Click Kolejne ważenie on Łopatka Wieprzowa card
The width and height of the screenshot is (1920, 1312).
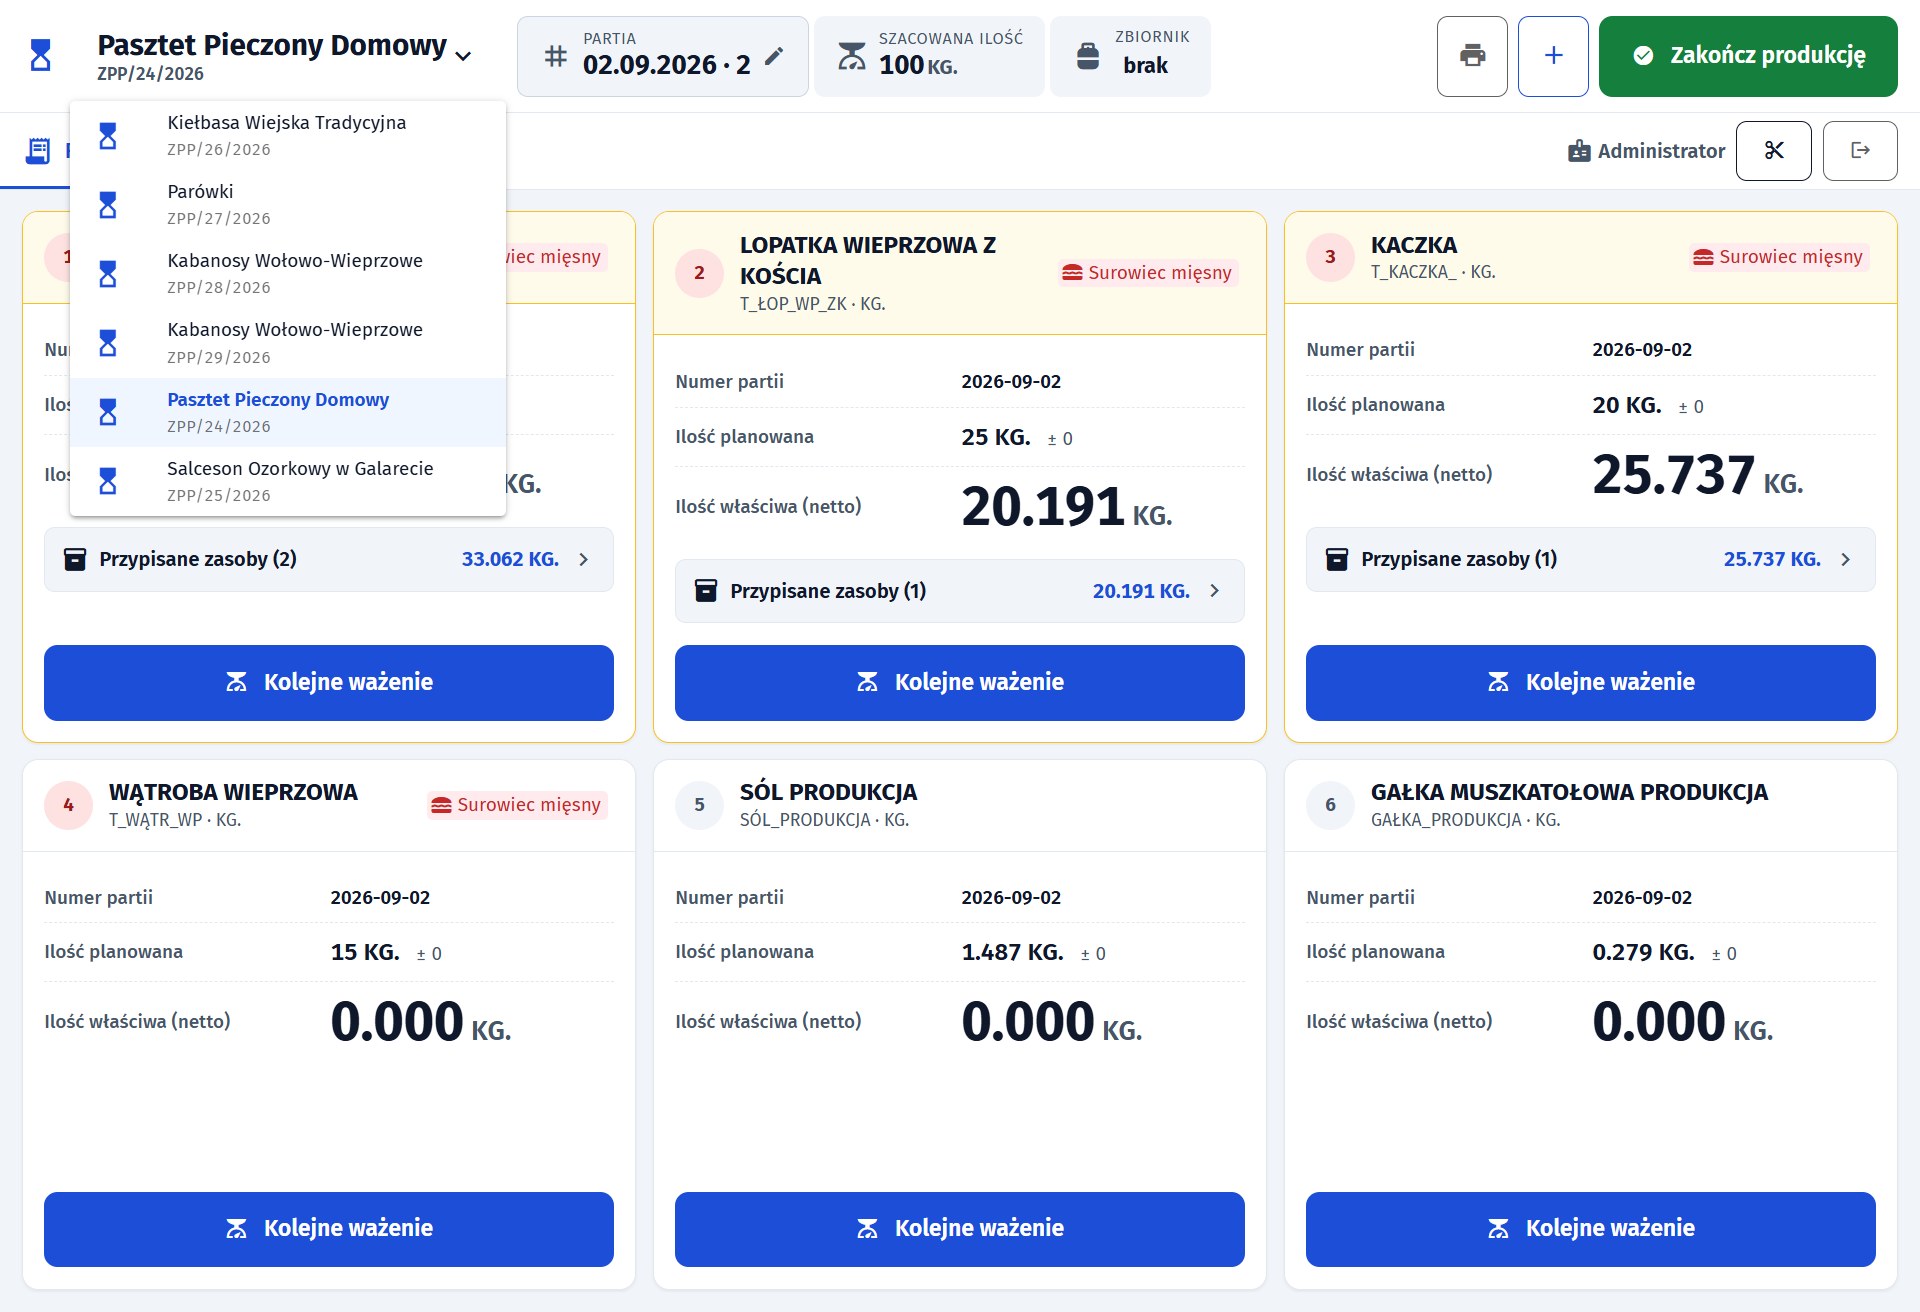click(x=960, y=683)
